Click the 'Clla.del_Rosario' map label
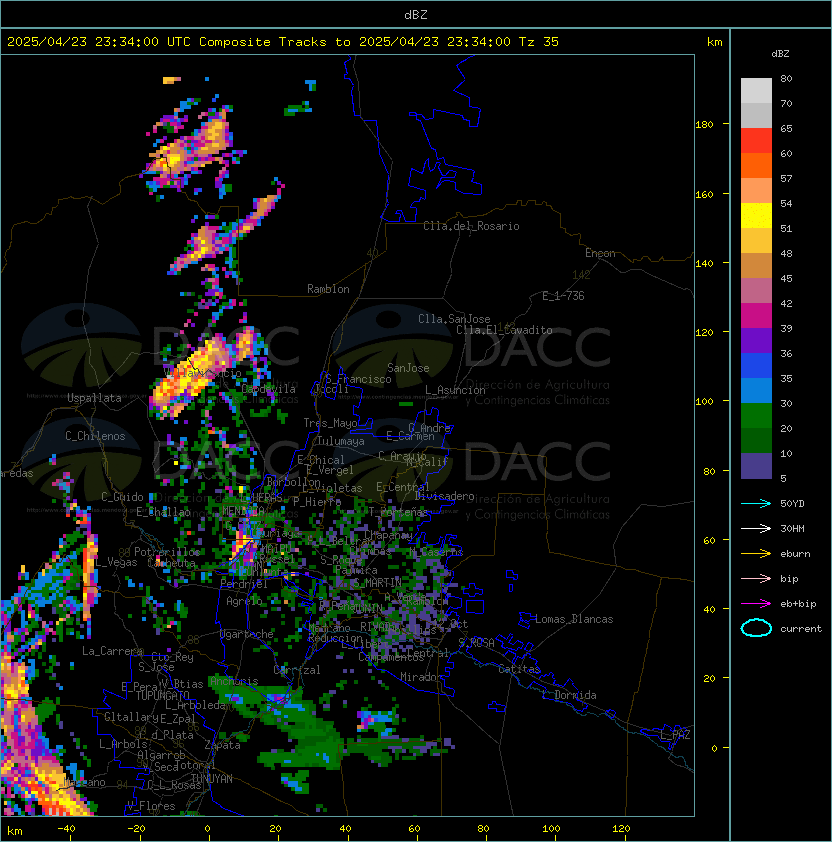 (x=471, y=226)
